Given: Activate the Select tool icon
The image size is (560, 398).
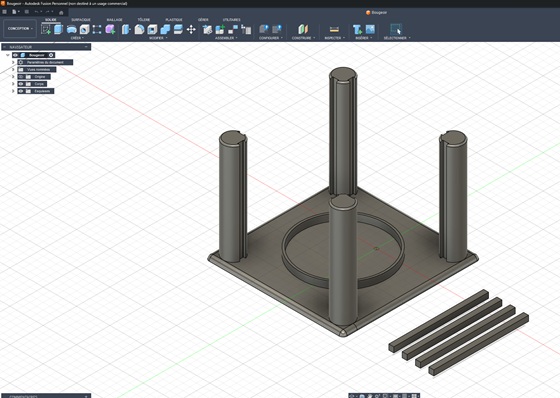Looking at the screenshot, I should (x=396, y=29).
